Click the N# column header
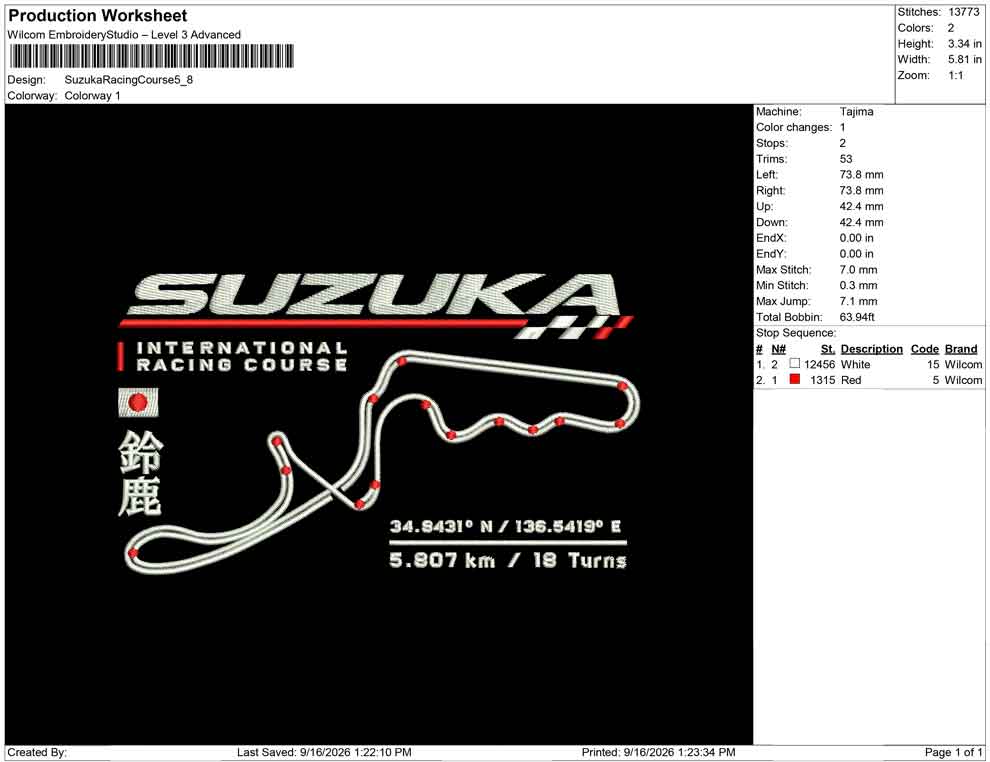The width and height of the screenshot is (990, 762). click(778, 349)
